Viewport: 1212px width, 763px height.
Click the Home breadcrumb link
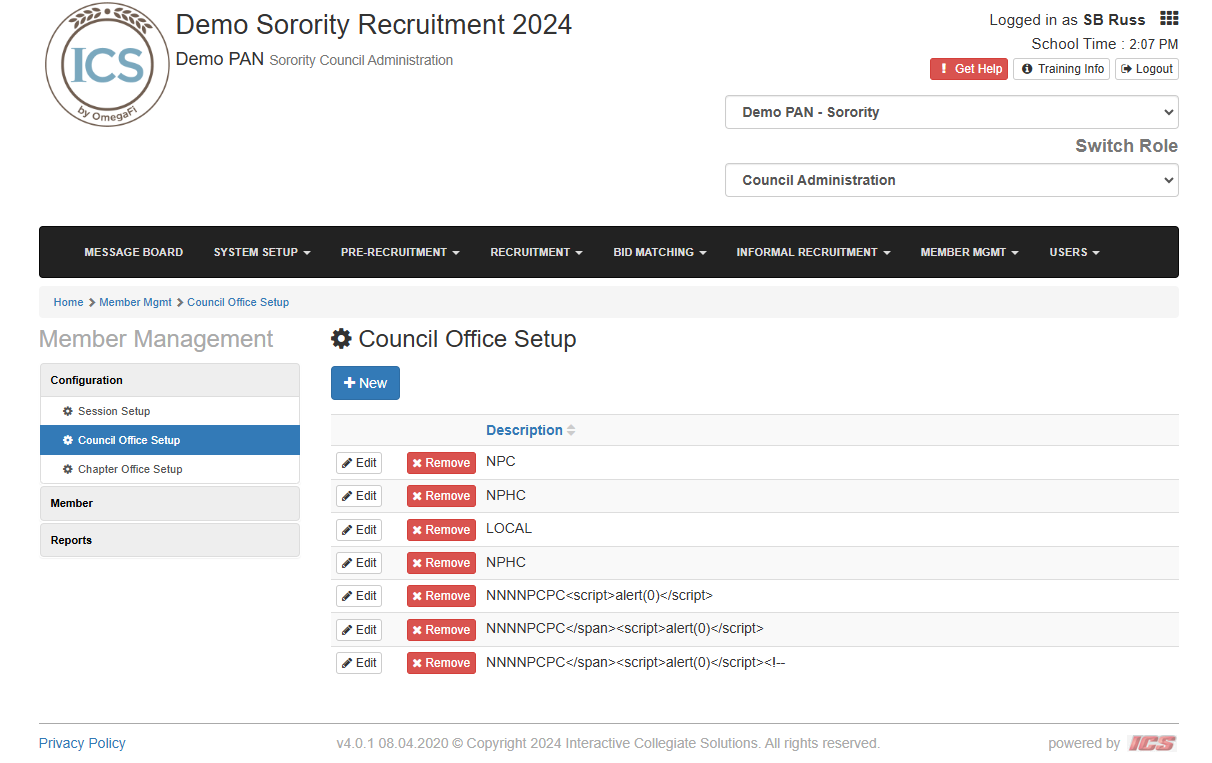click(68, 302)
